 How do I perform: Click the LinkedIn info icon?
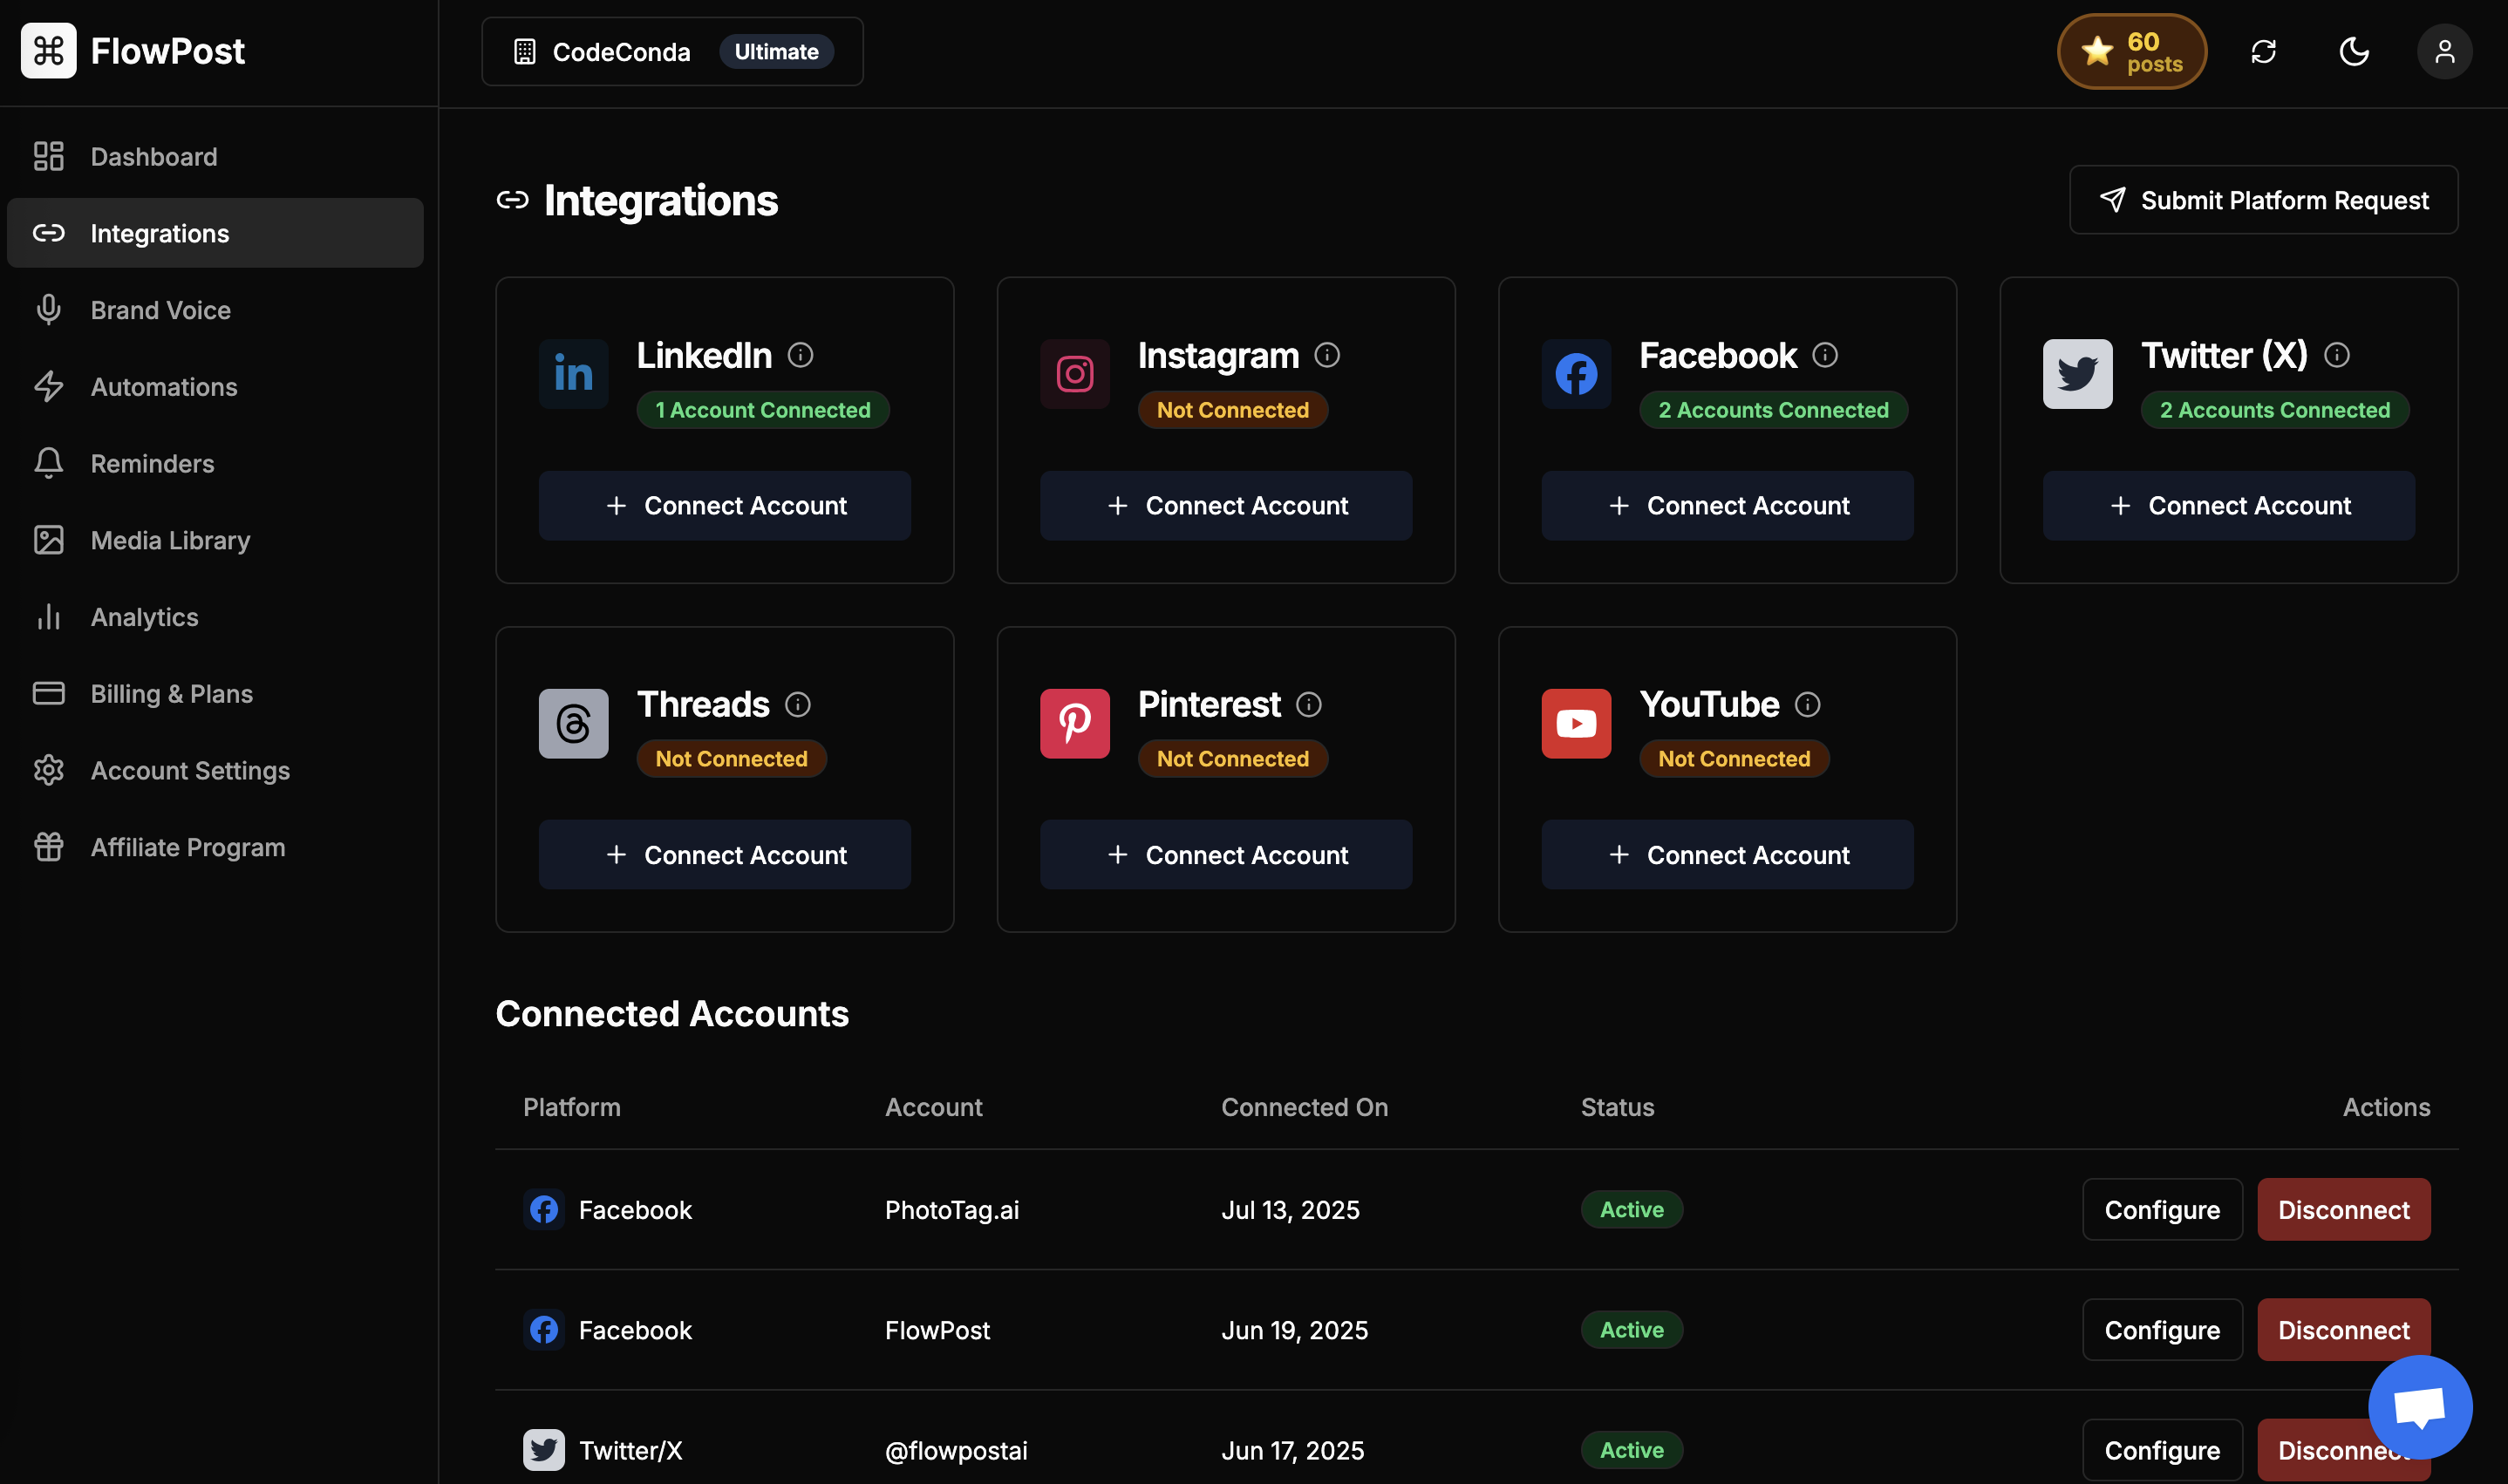[800, 355]
